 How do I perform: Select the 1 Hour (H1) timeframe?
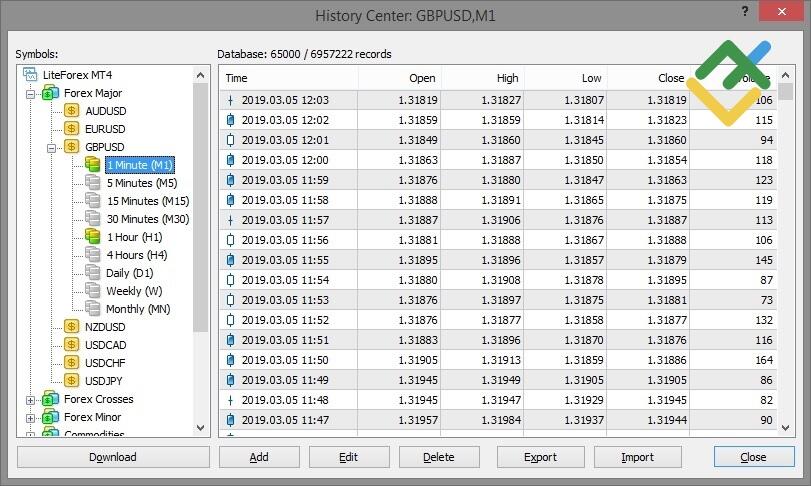(134, 237)
